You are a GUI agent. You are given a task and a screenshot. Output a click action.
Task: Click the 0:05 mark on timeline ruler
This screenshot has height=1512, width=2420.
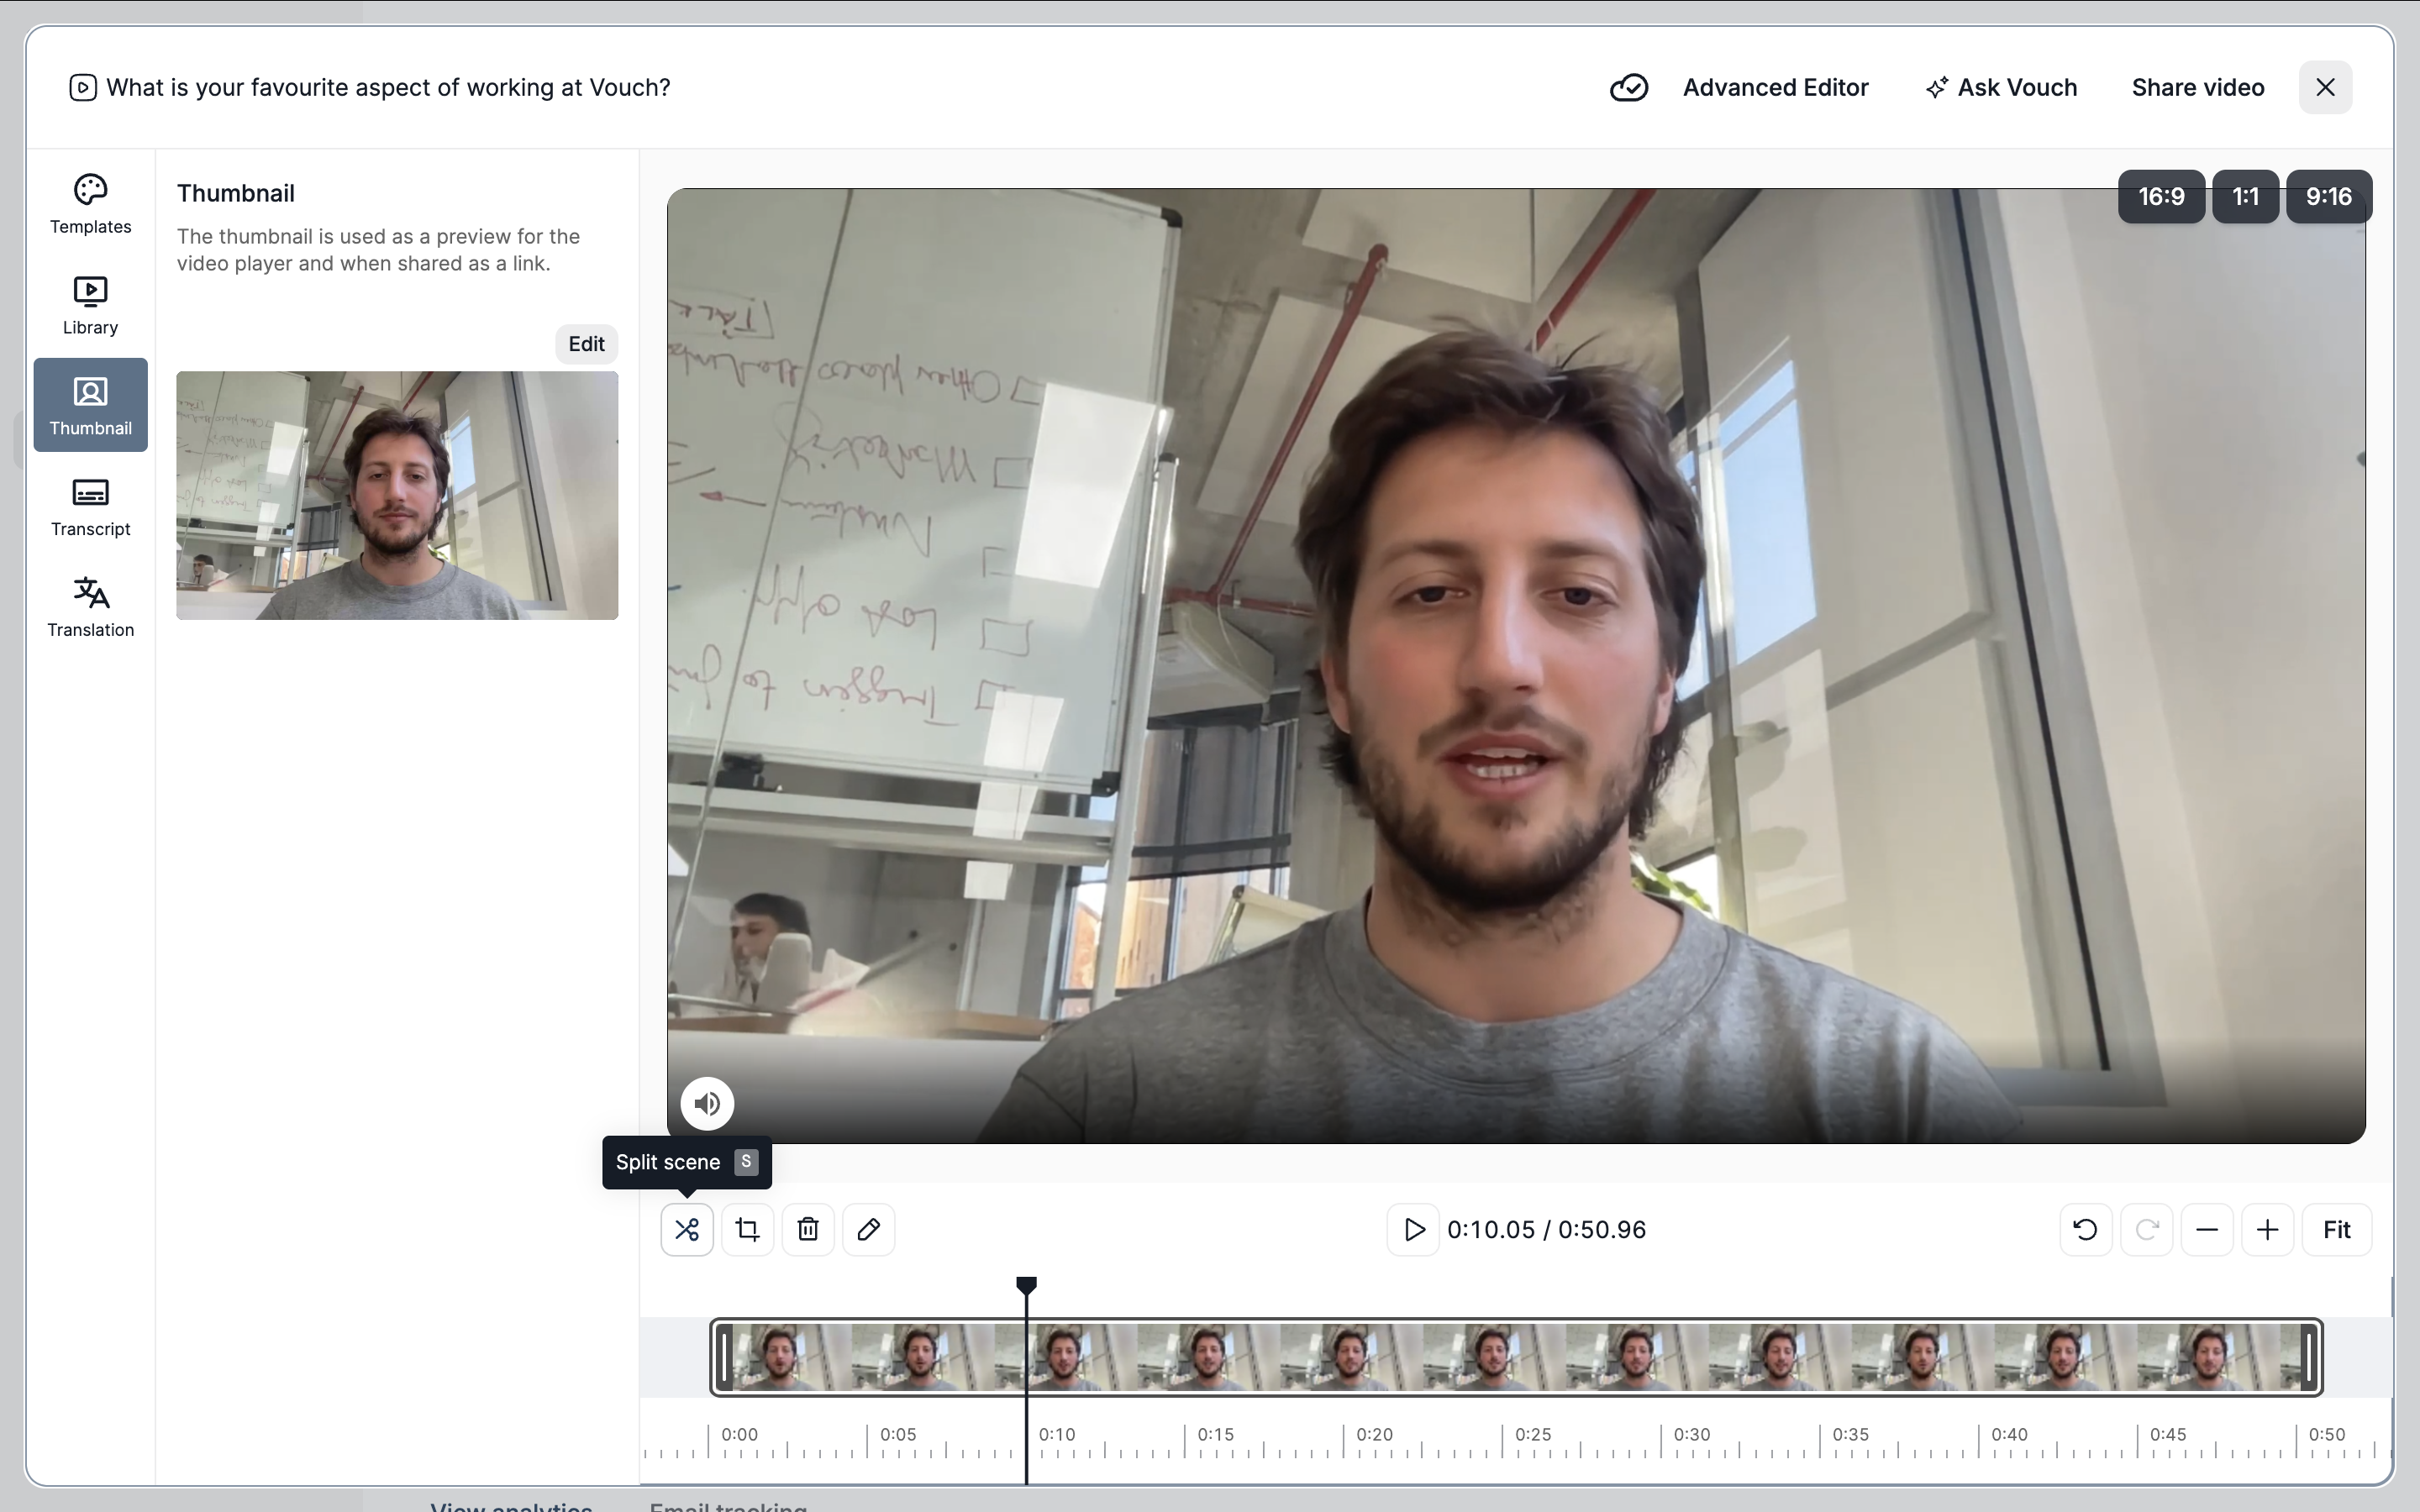(x=898, y=1434)
